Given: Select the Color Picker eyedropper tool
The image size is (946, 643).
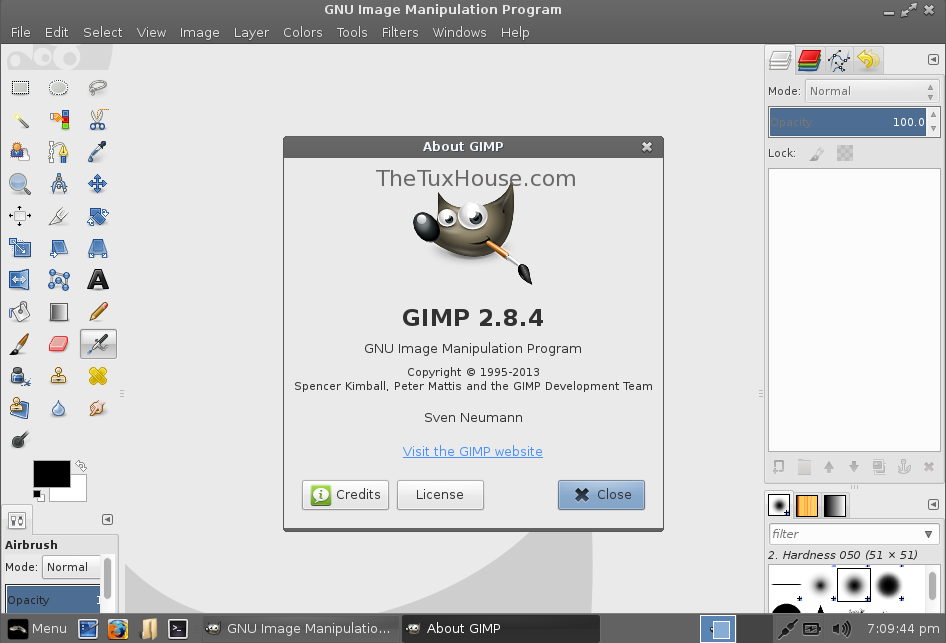Looking at the screenshot, I should pos(97,152).
